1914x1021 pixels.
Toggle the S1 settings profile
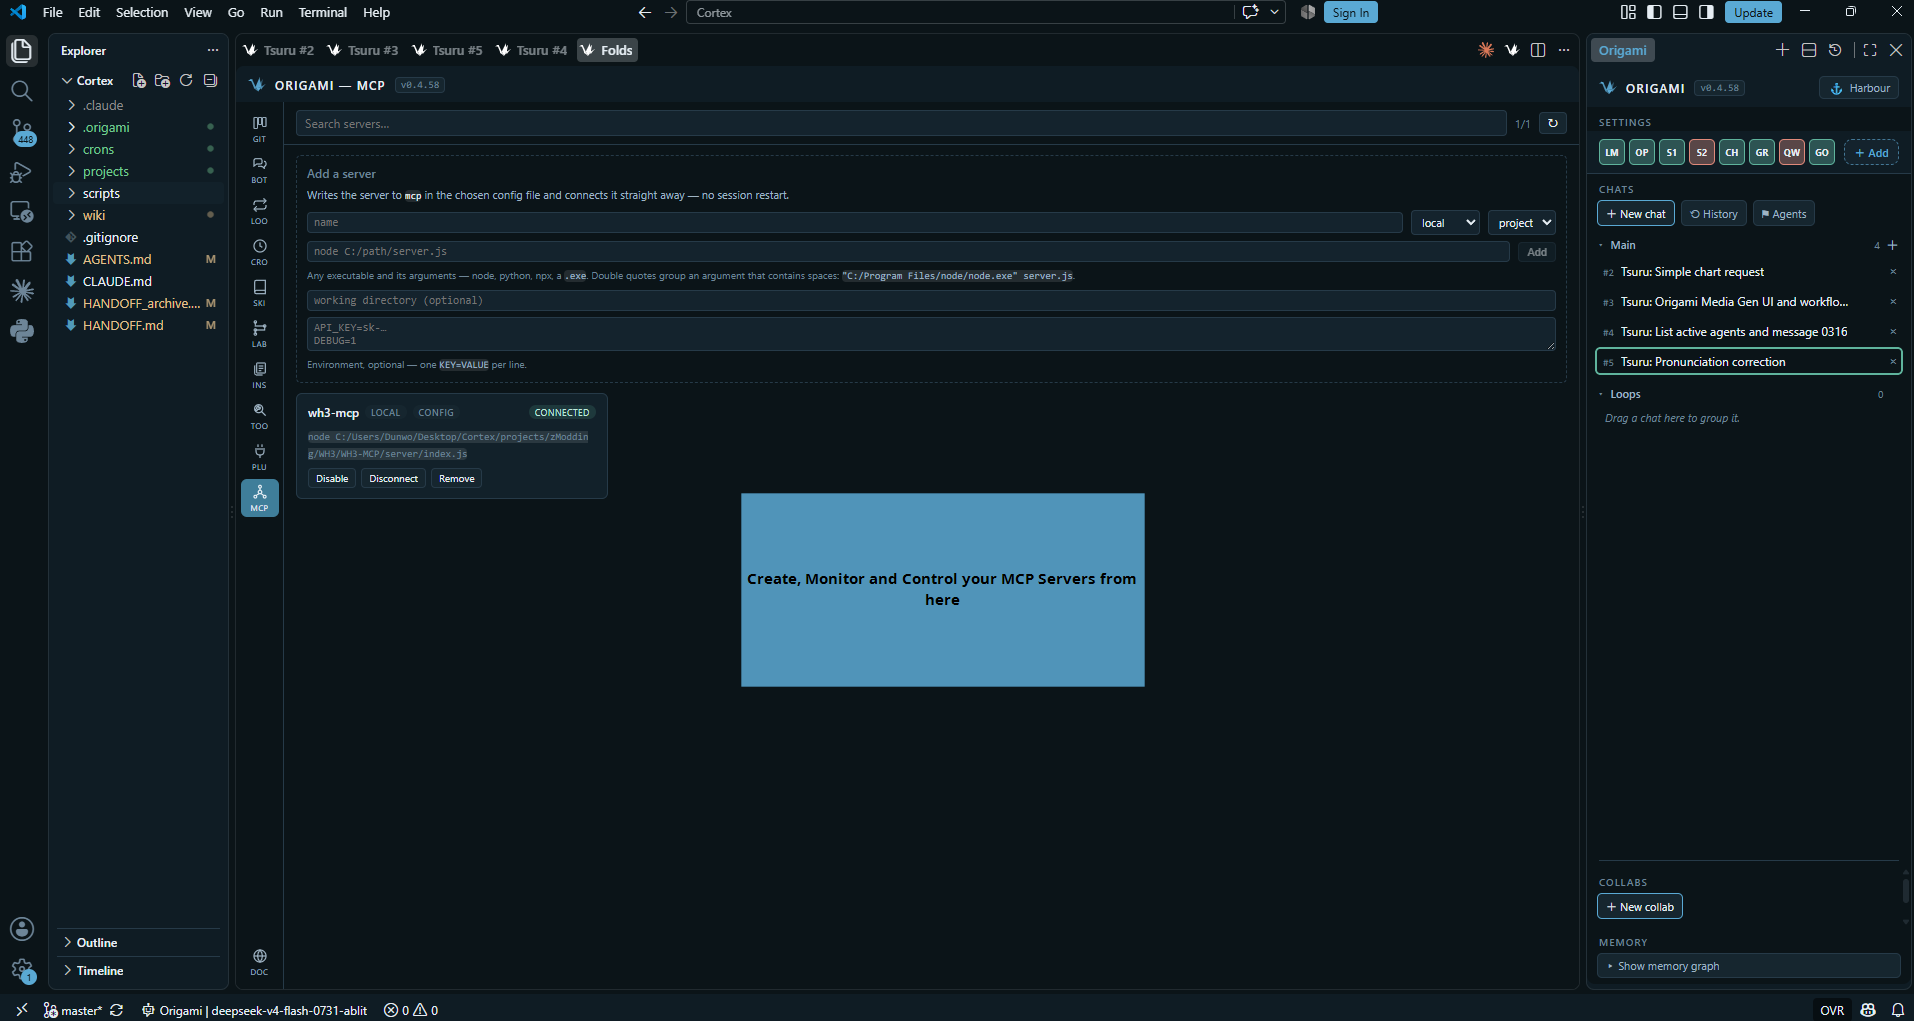(x=1672, y=153)
